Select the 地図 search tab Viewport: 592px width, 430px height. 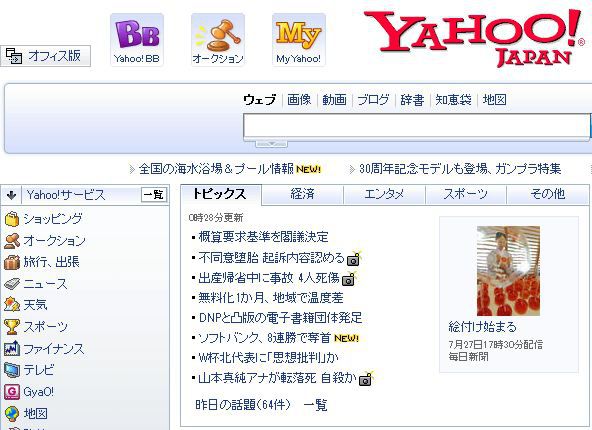point(494,100)
